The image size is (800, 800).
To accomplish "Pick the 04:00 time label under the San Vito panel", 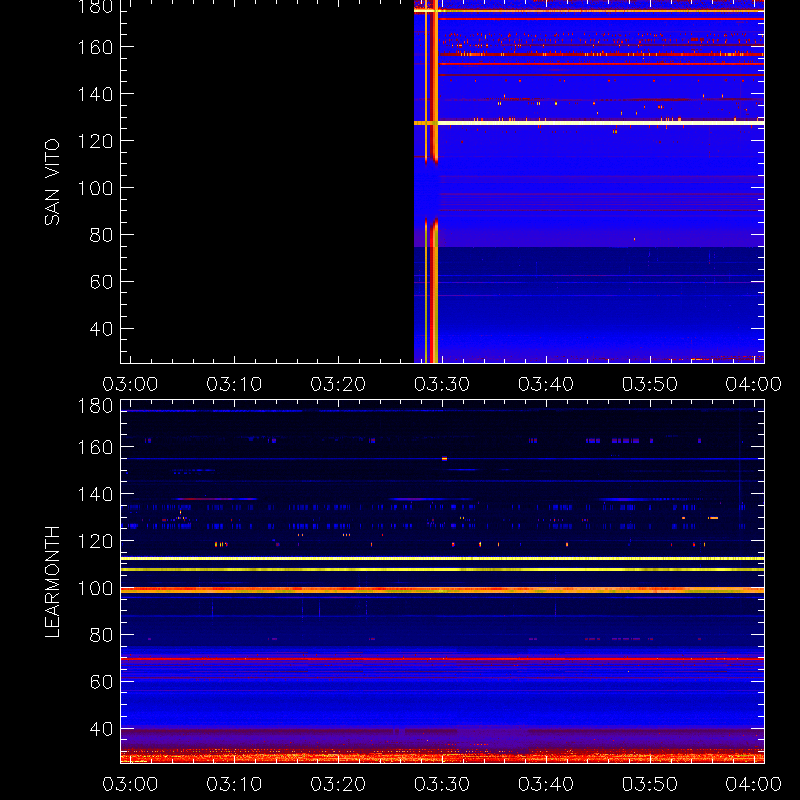I will pyautogui.click(x=754, y=384).
